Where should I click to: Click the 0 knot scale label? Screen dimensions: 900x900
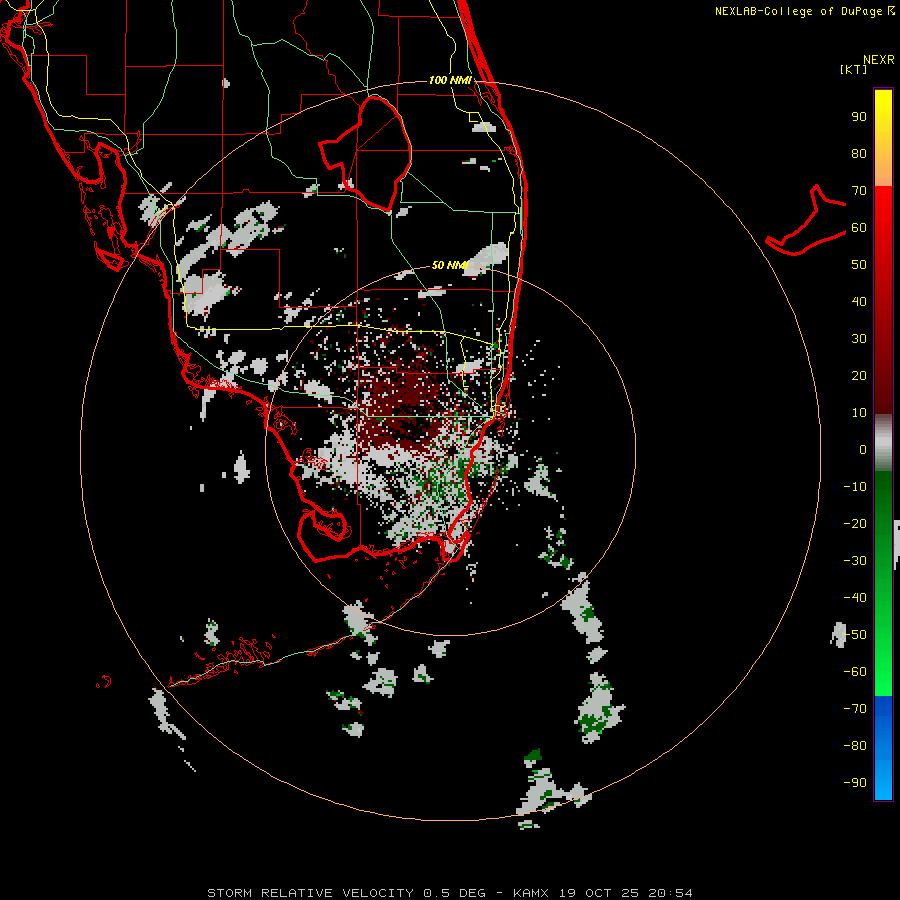[x=863, y=449]
